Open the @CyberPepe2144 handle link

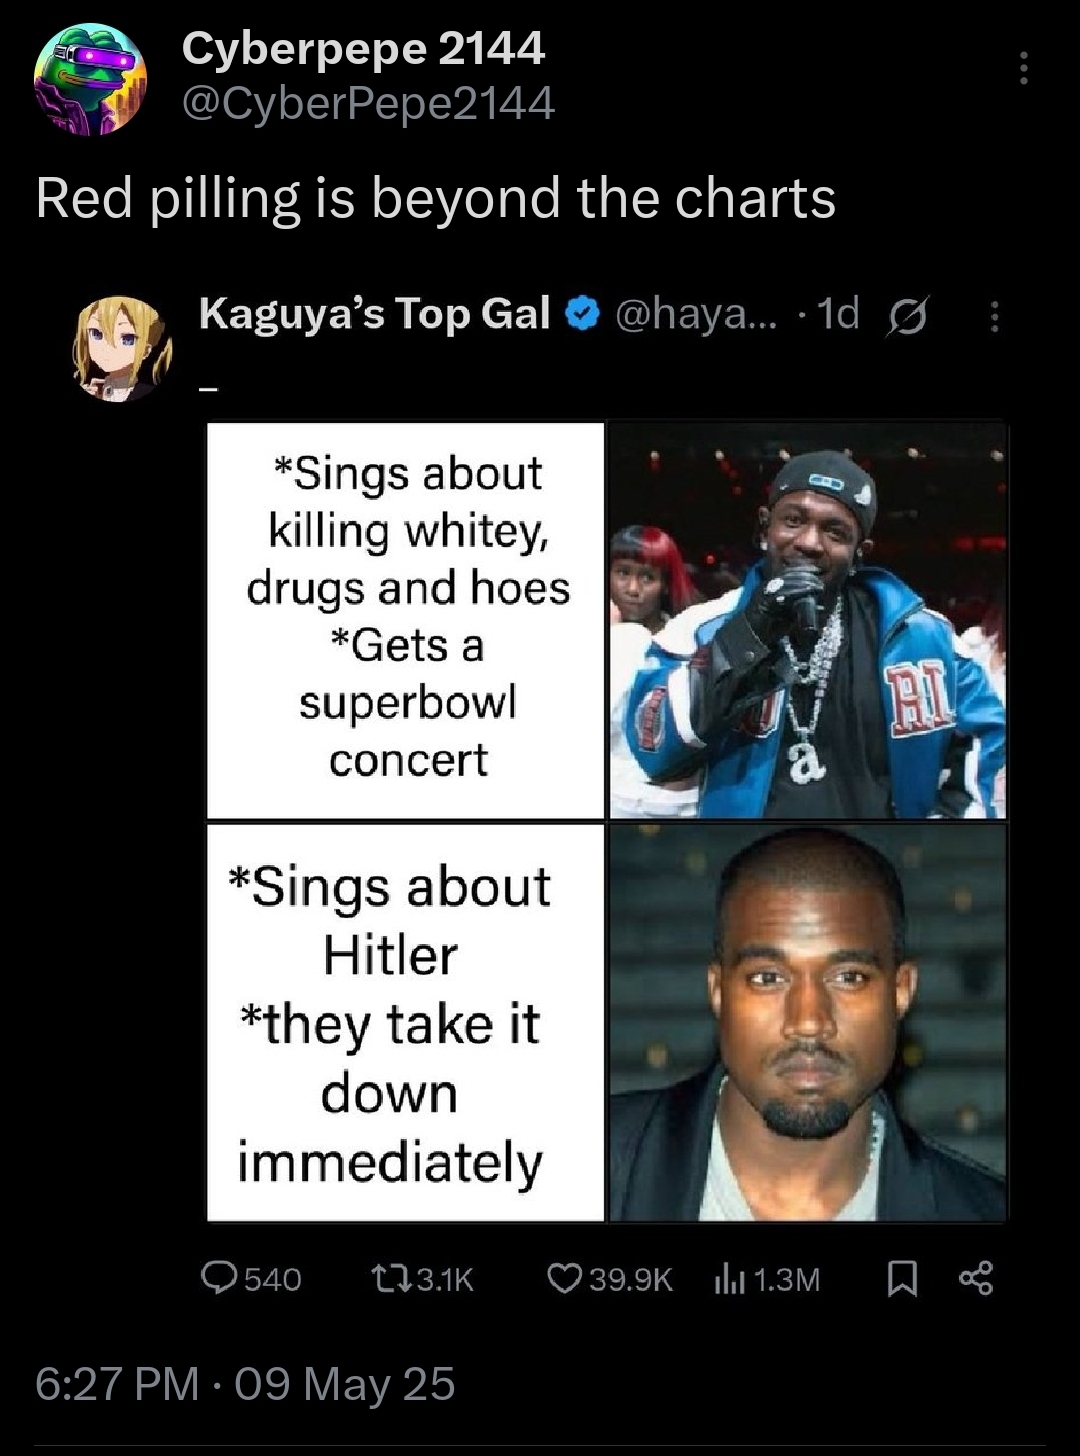point(367,102)
